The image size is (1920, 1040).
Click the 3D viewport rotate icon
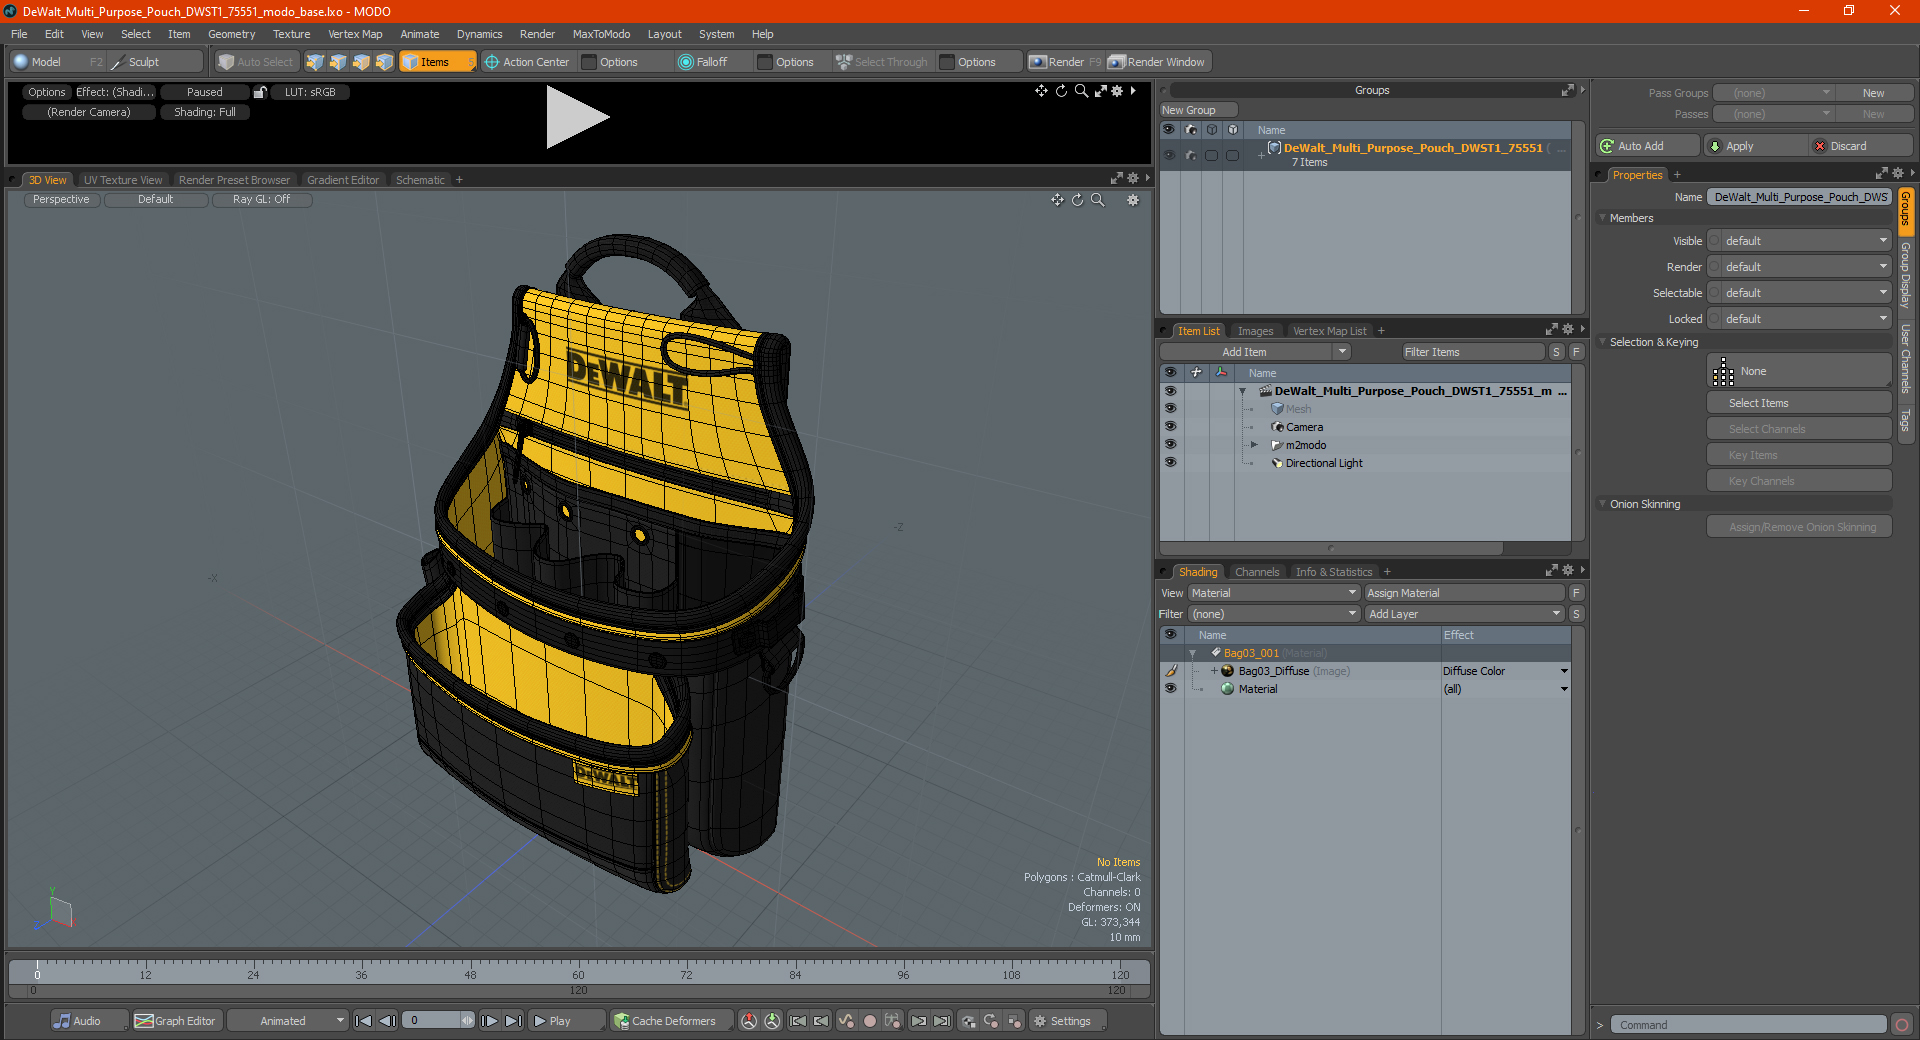[x=1077, y=200]
